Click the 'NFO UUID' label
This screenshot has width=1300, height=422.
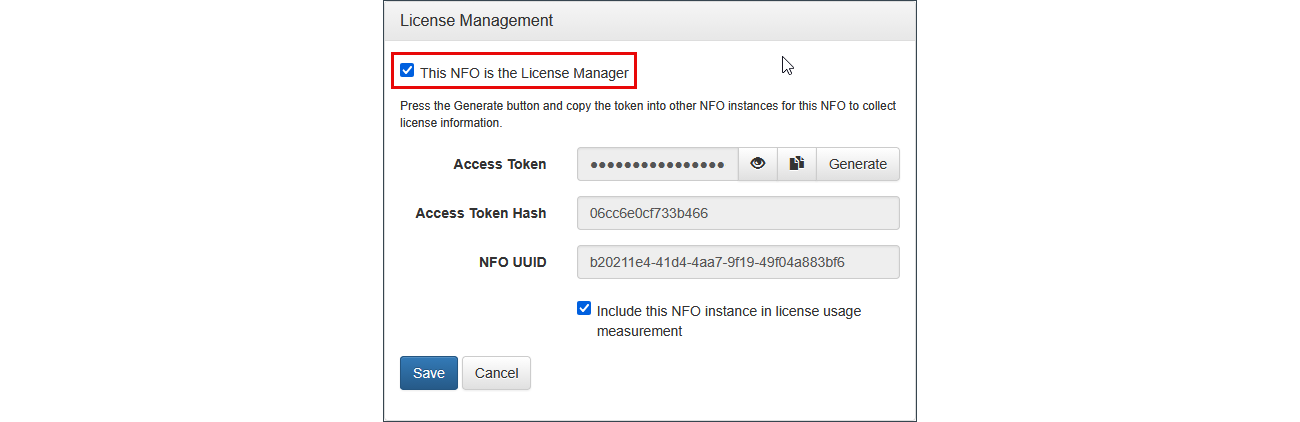513,262
